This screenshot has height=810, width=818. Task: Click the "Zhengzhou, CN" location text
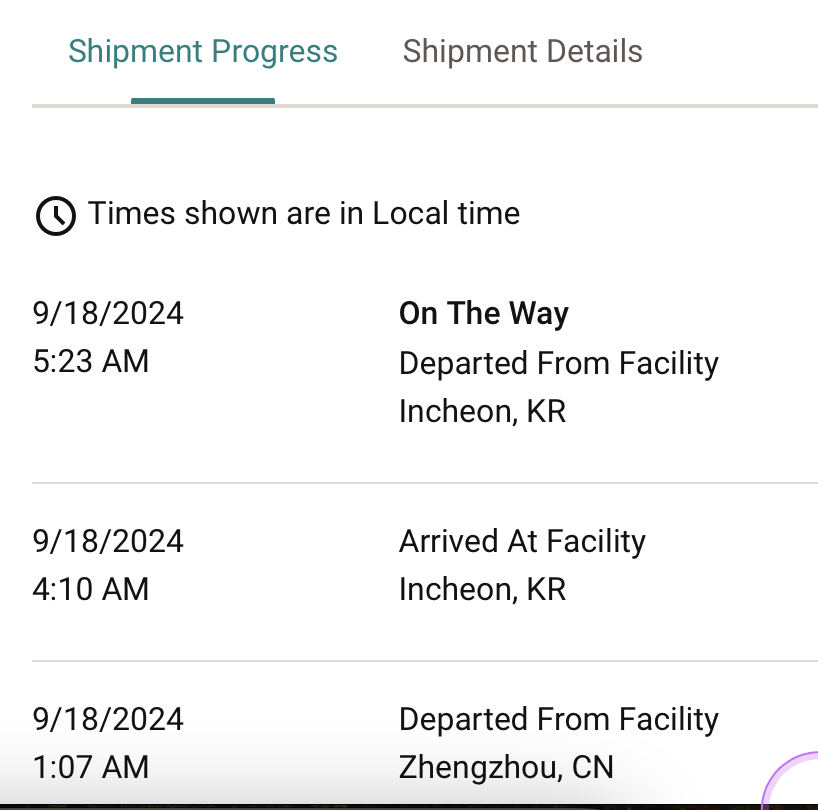(506, 768)
